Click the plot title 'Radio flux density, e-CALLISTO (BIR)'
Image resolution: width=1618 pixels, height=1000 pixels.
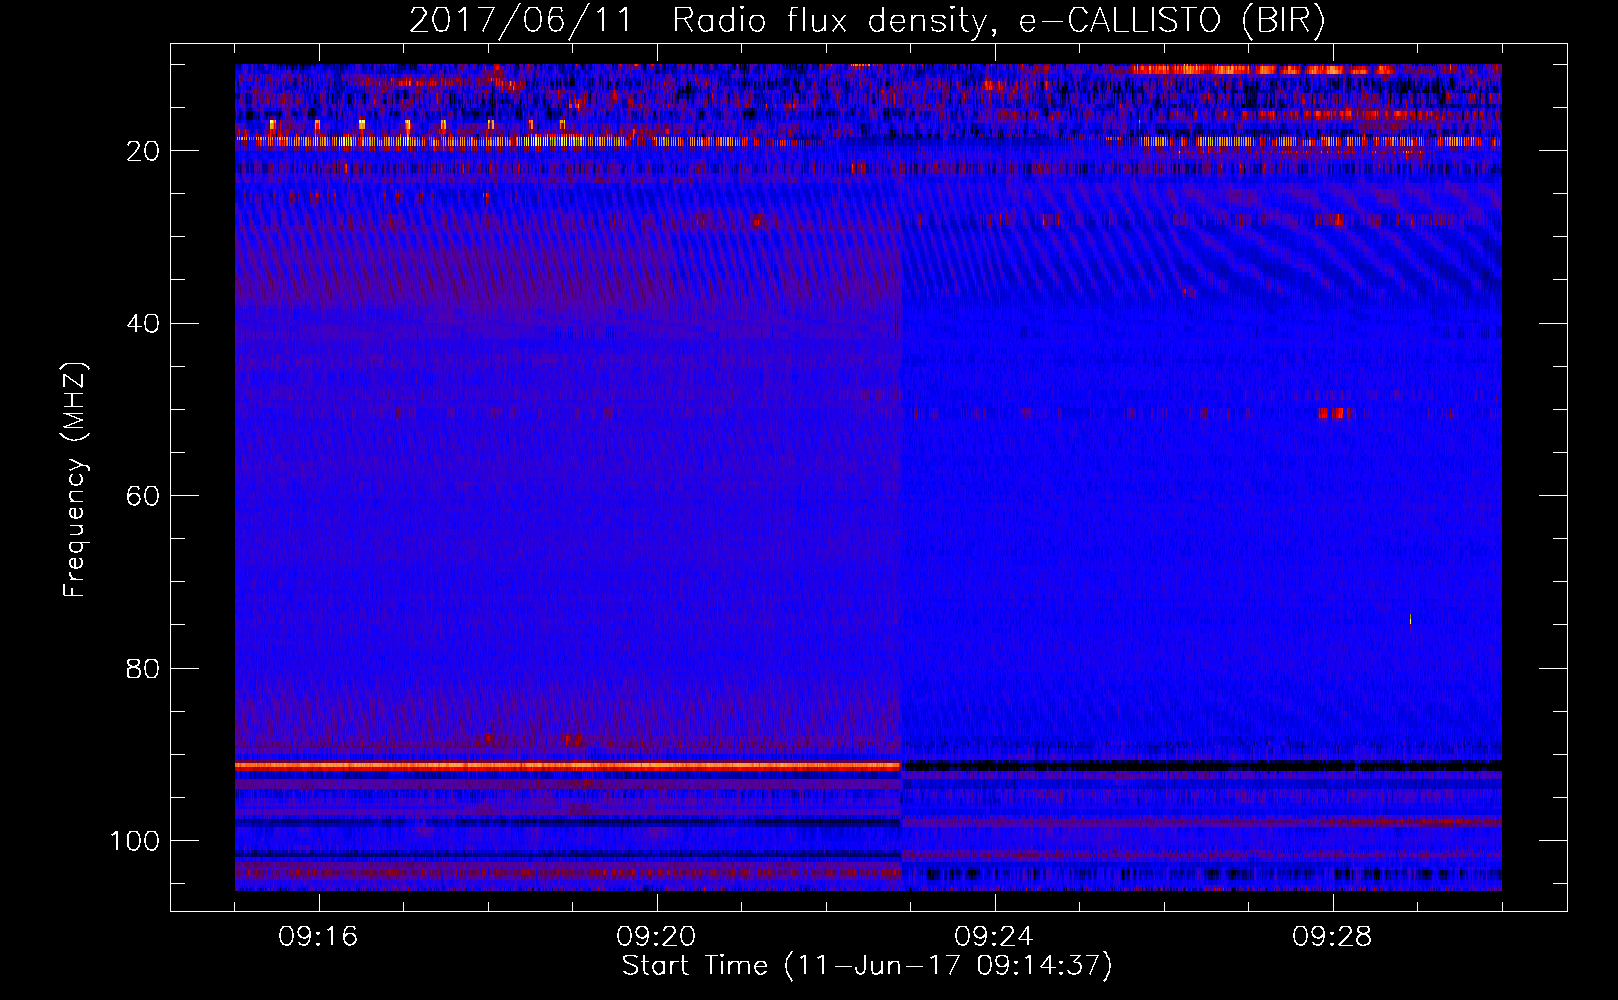(999, 21)
